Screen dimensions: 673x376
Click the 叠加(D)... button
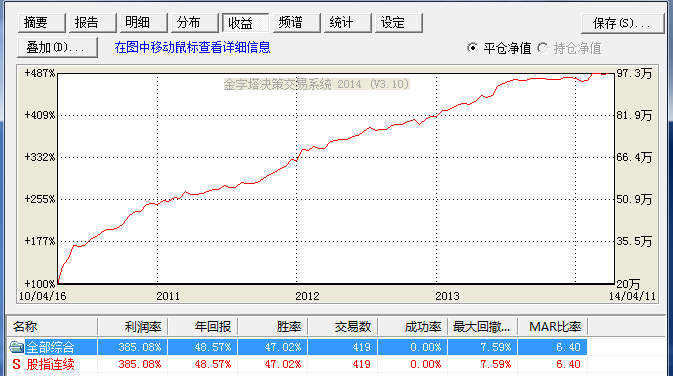click(x=58, y=47)
